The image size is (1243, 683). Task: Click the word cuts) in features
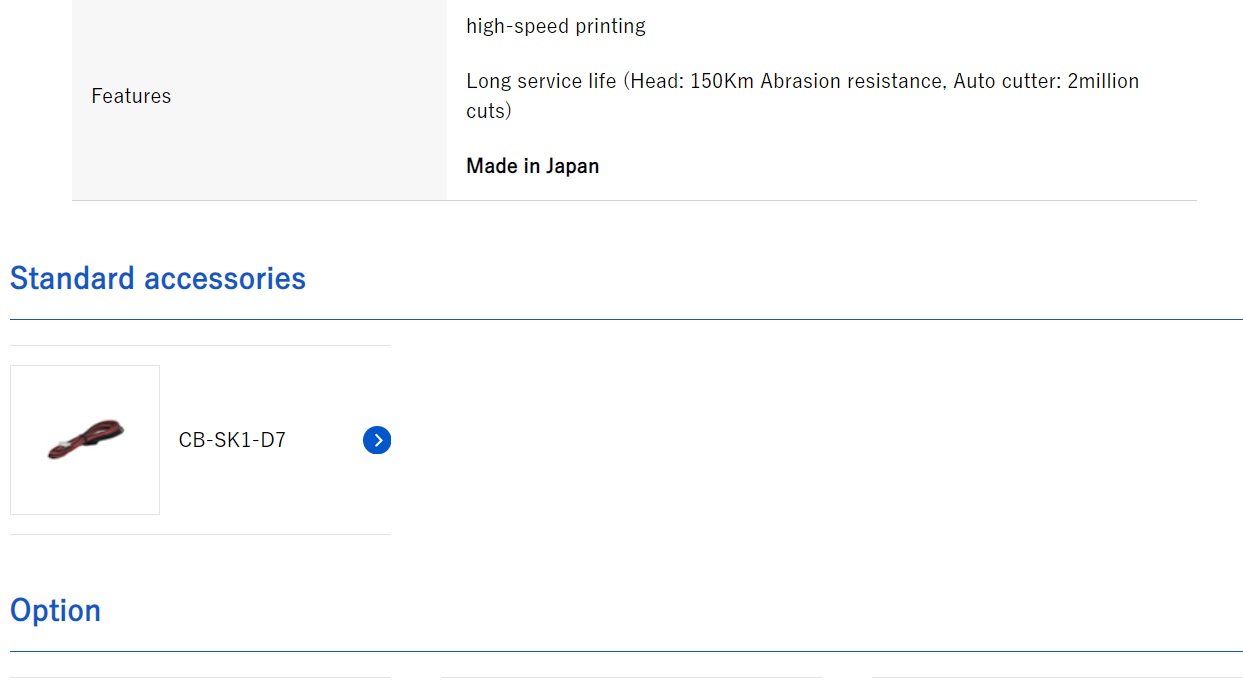[488, 111]
